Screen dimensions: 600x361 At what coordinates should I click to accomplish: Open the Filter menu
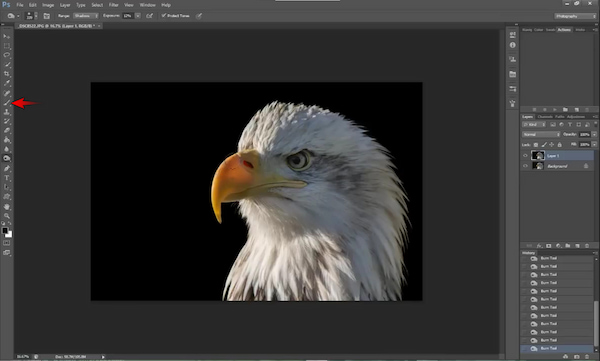tap(114, 5)
